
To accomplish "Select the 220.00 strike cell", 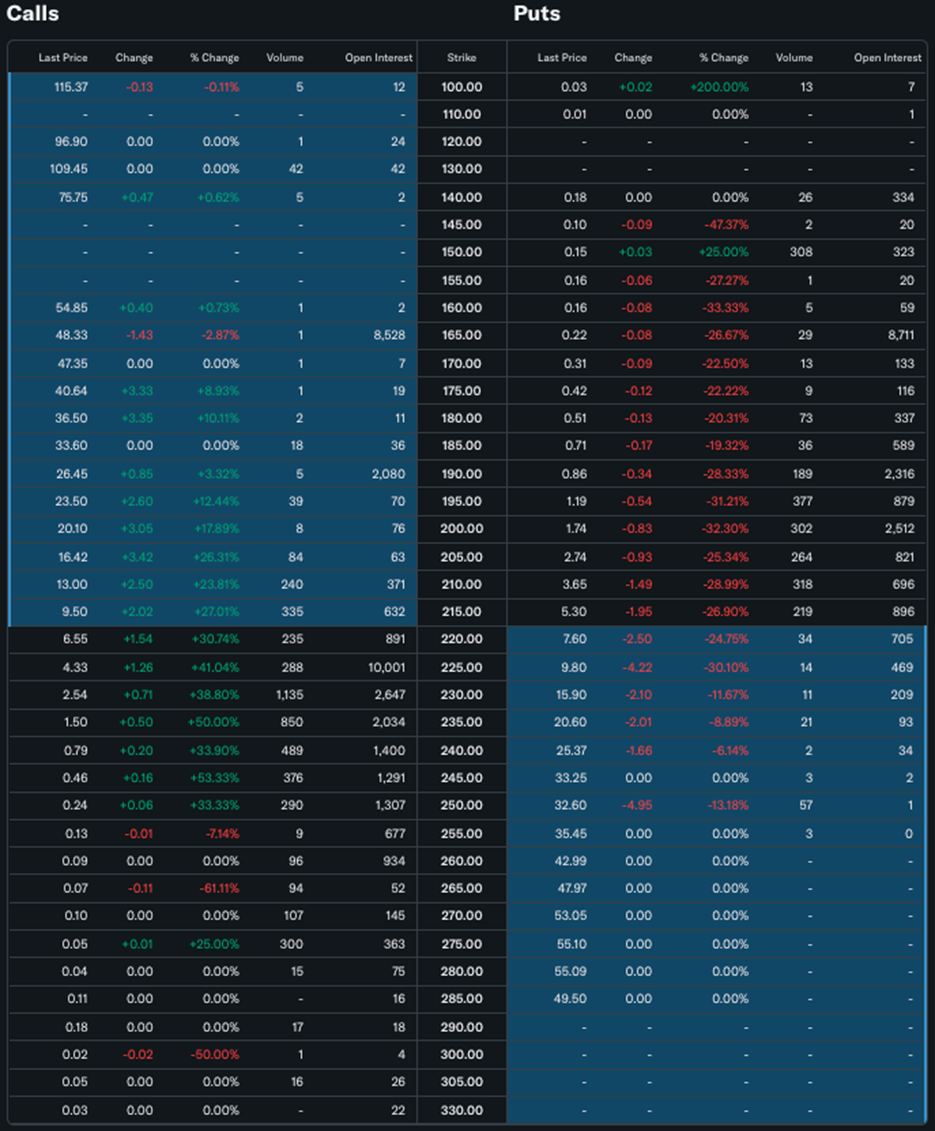I will coord(461,639).
